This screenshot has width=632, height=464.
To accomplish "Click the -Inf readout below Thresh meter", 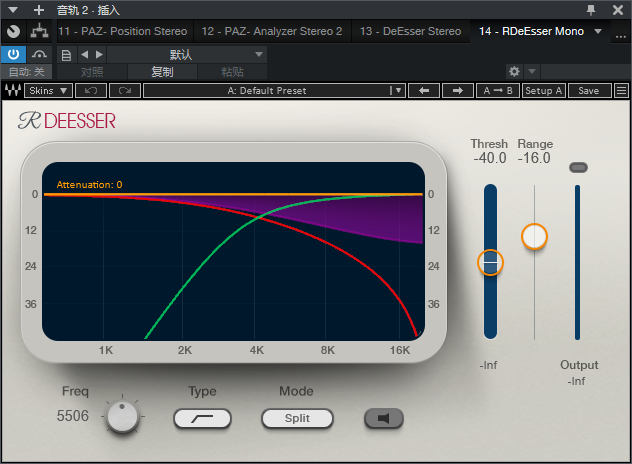I will pos(489,365).
